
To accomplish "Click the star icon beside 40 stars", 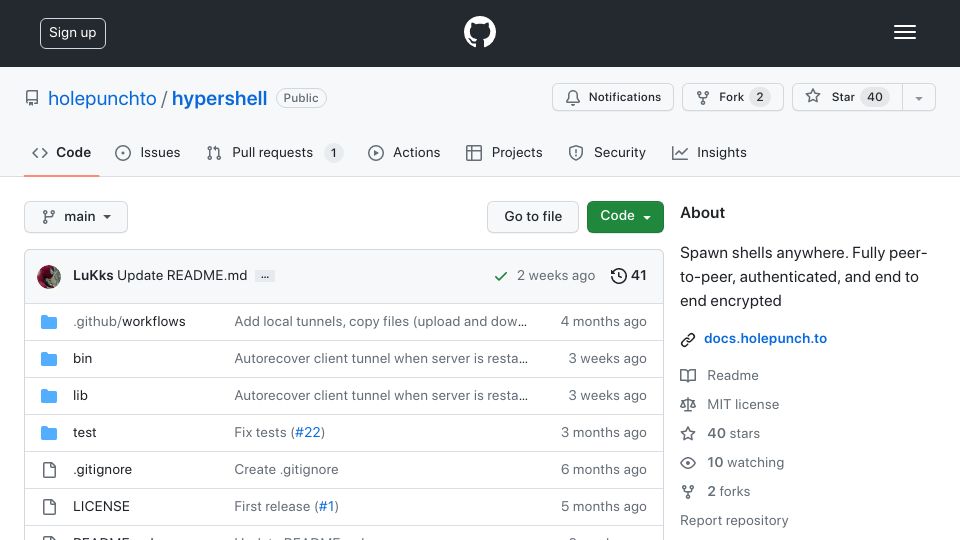I will pyautogui.click(x=688, y=433).
